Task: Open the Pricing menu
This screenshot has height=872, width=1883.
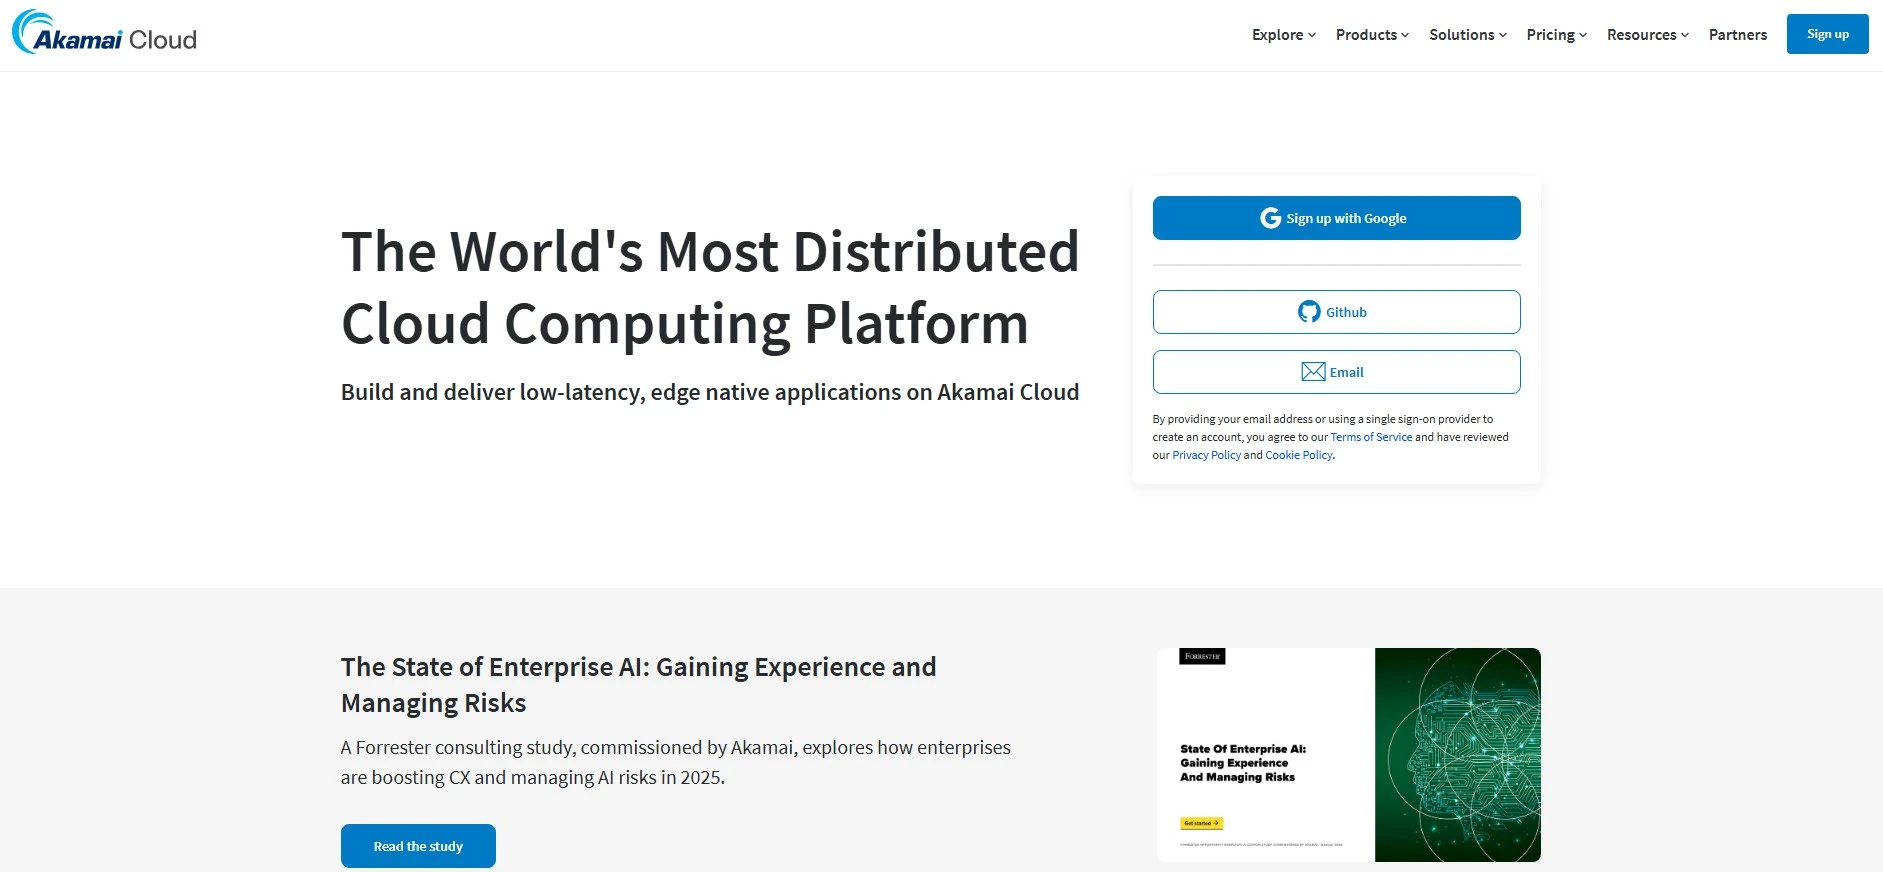Action: point(1556,35)
